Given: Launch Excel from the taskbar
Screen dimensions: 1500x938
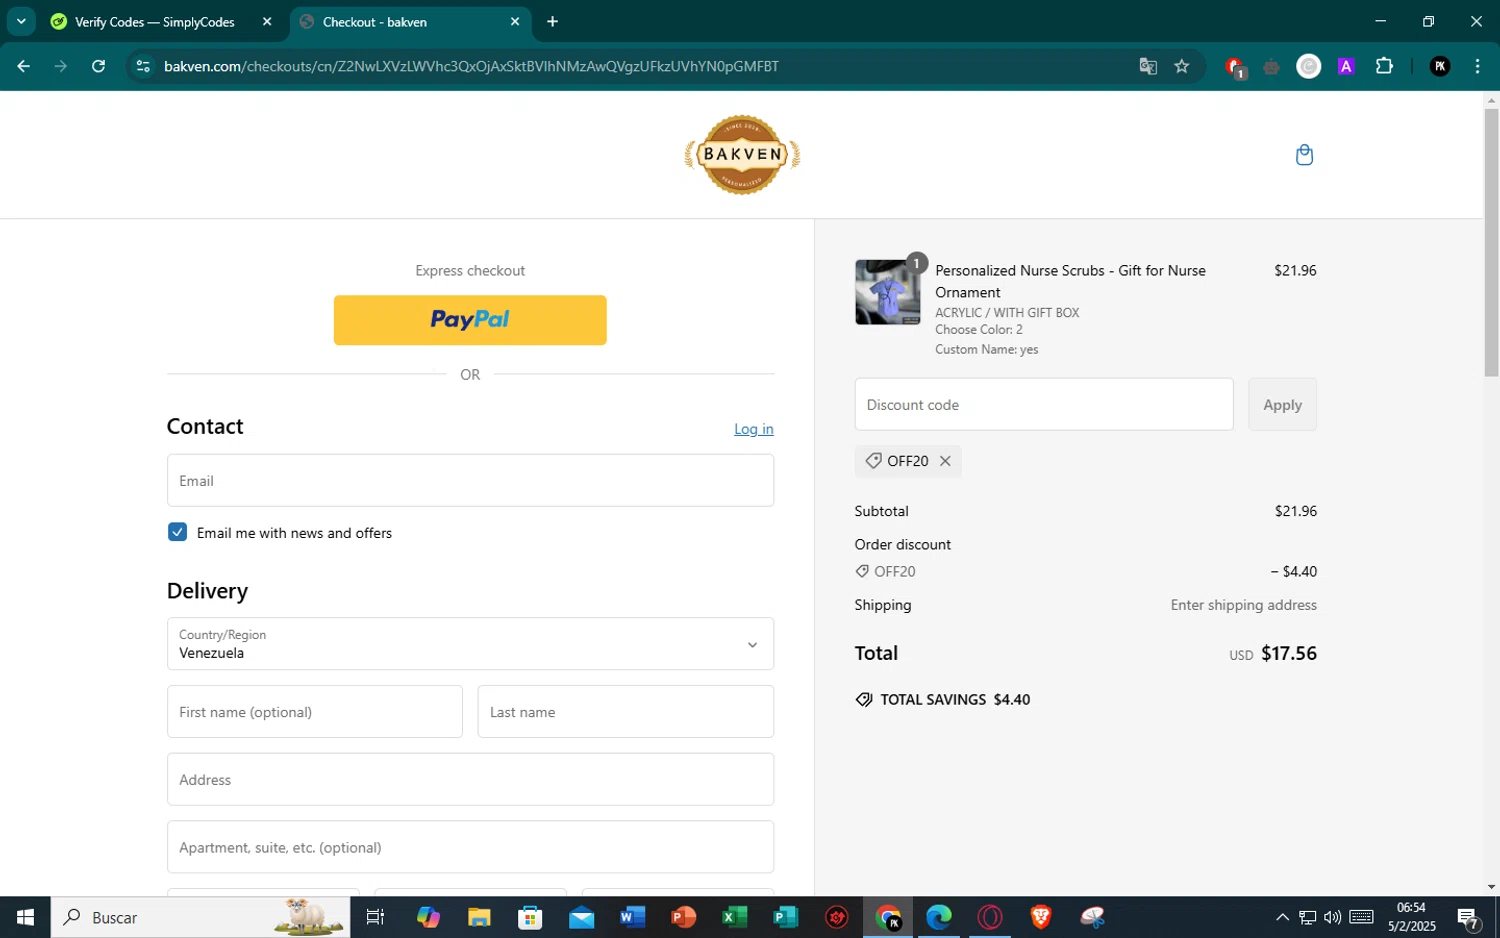Looking at the screenshot, I should click(x=734, y=917).
